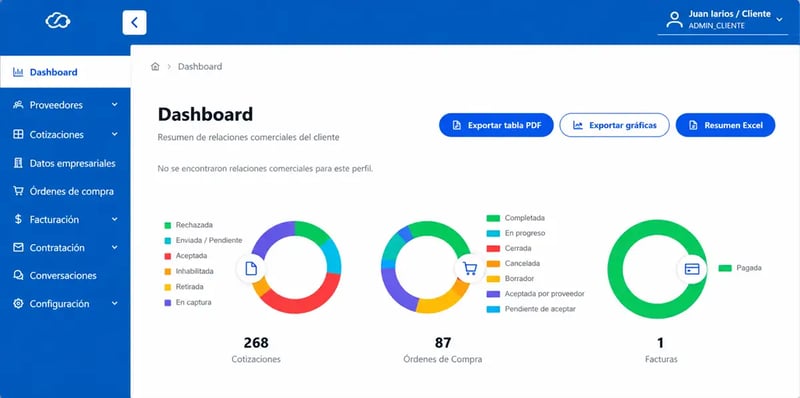Expand the Contratación submenu chevron
The image size is (800, 398).
(115, 247)
